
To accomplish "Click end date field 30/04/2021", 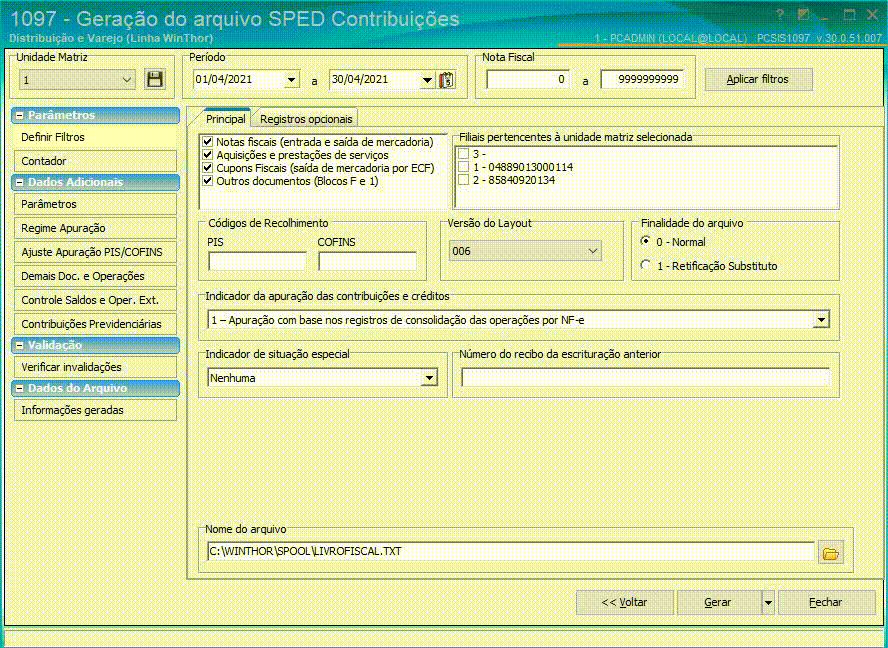I will pyautogui.click(x=374, y=80).
